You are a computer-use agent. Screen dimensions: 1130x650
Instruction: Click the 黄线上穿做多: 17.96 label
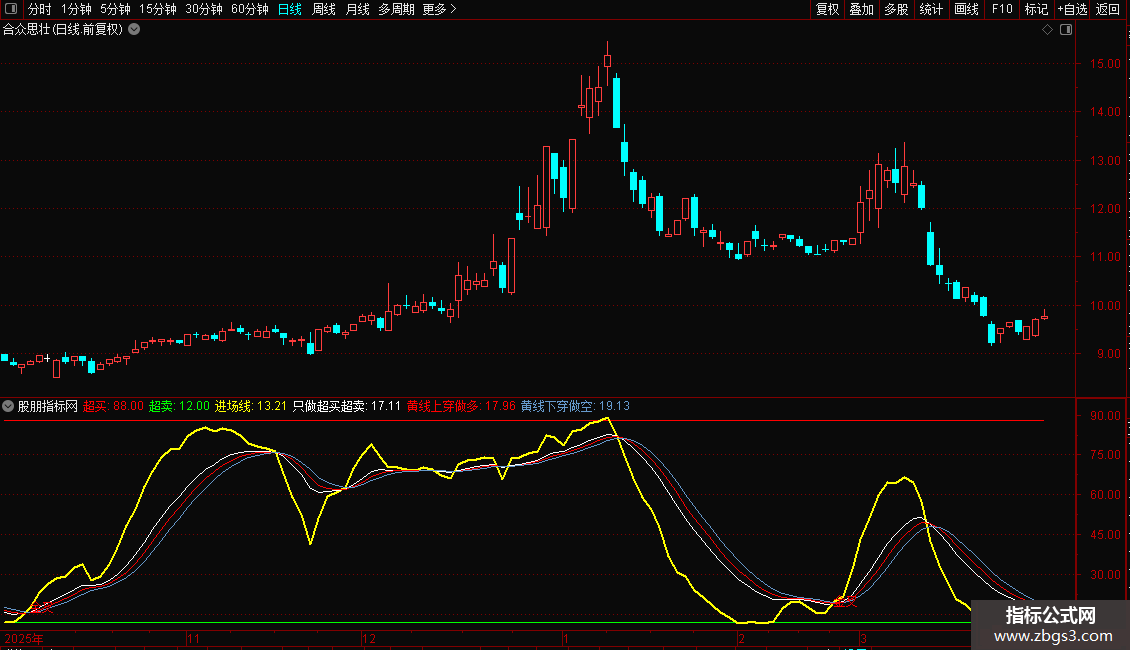coord(461,406)
